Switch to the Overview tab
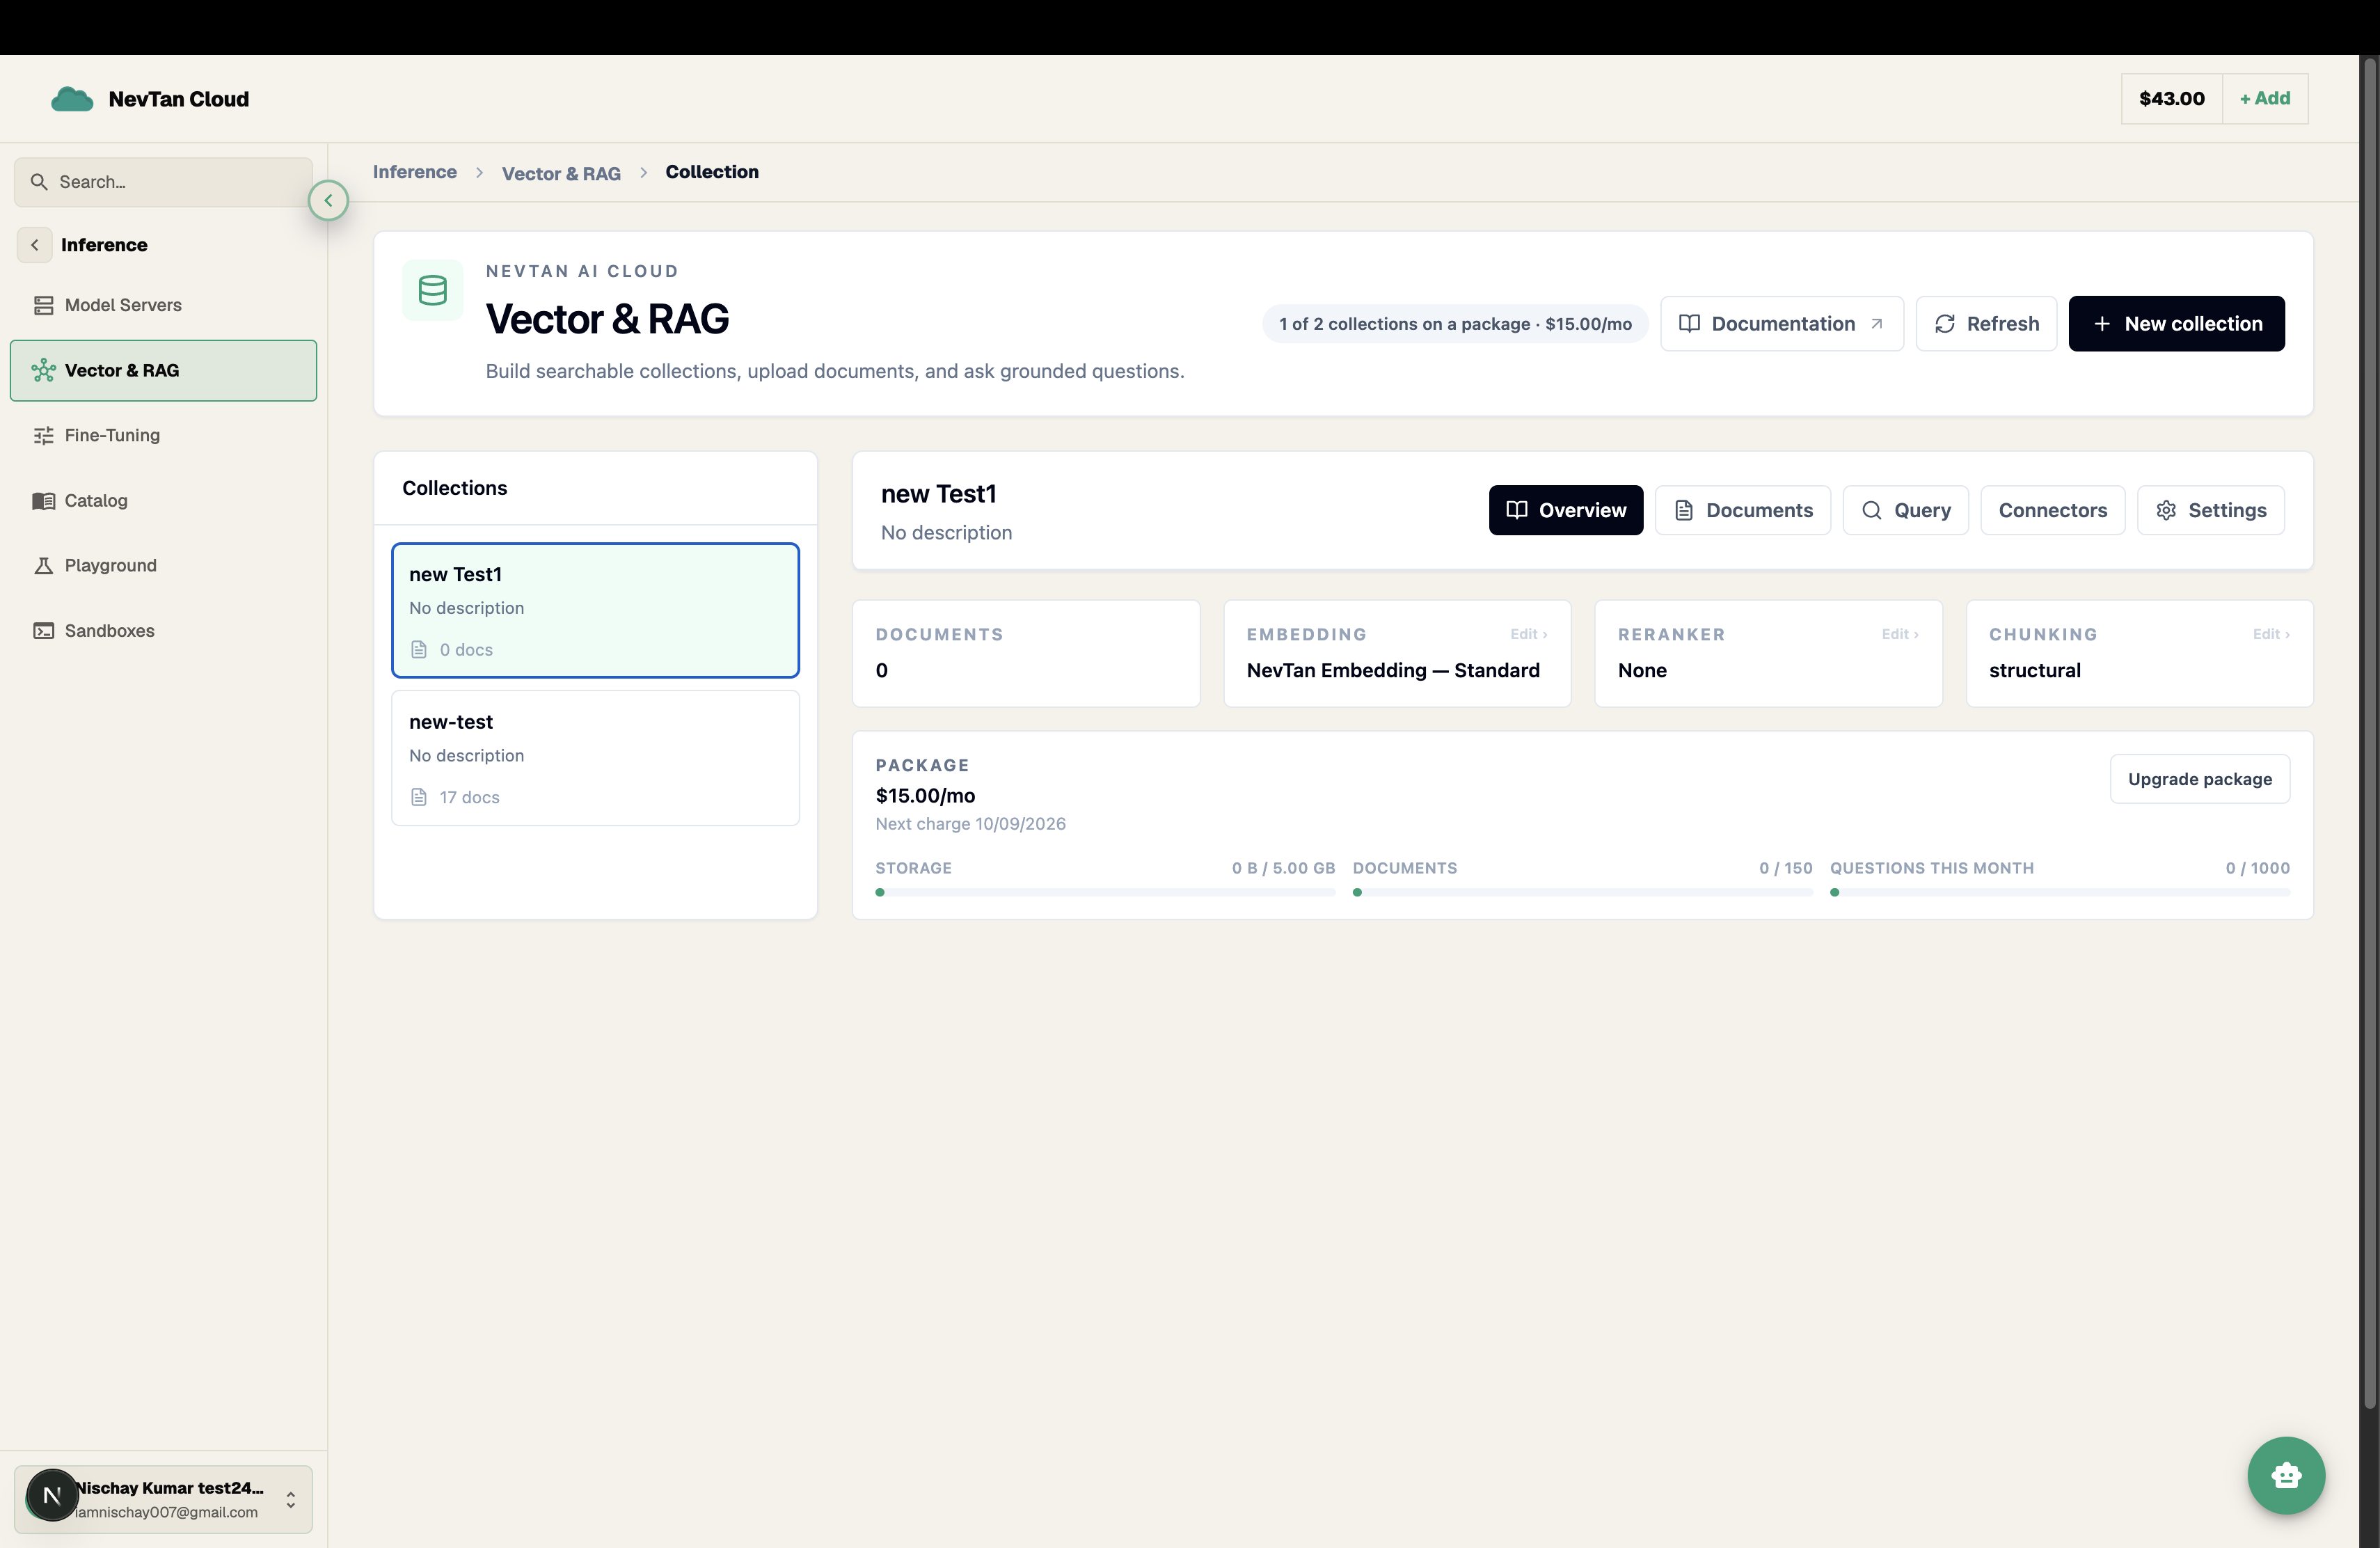The image size is (2380, 1548). pyautogui.click(x=1566, y=510)
